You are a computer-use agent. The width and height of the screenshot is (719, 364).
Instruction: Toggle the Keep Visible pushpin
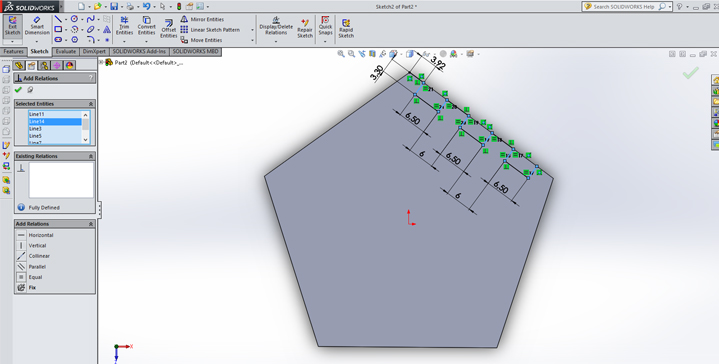point(30,90)
